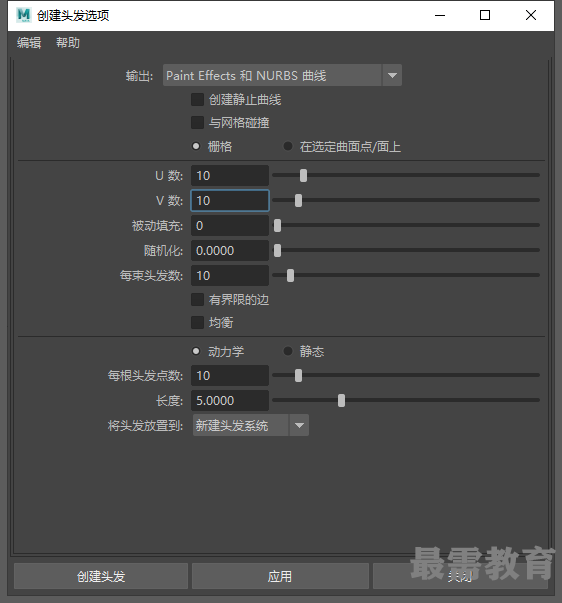
Task: Click the 应用 button
Action: pos(280,576)
